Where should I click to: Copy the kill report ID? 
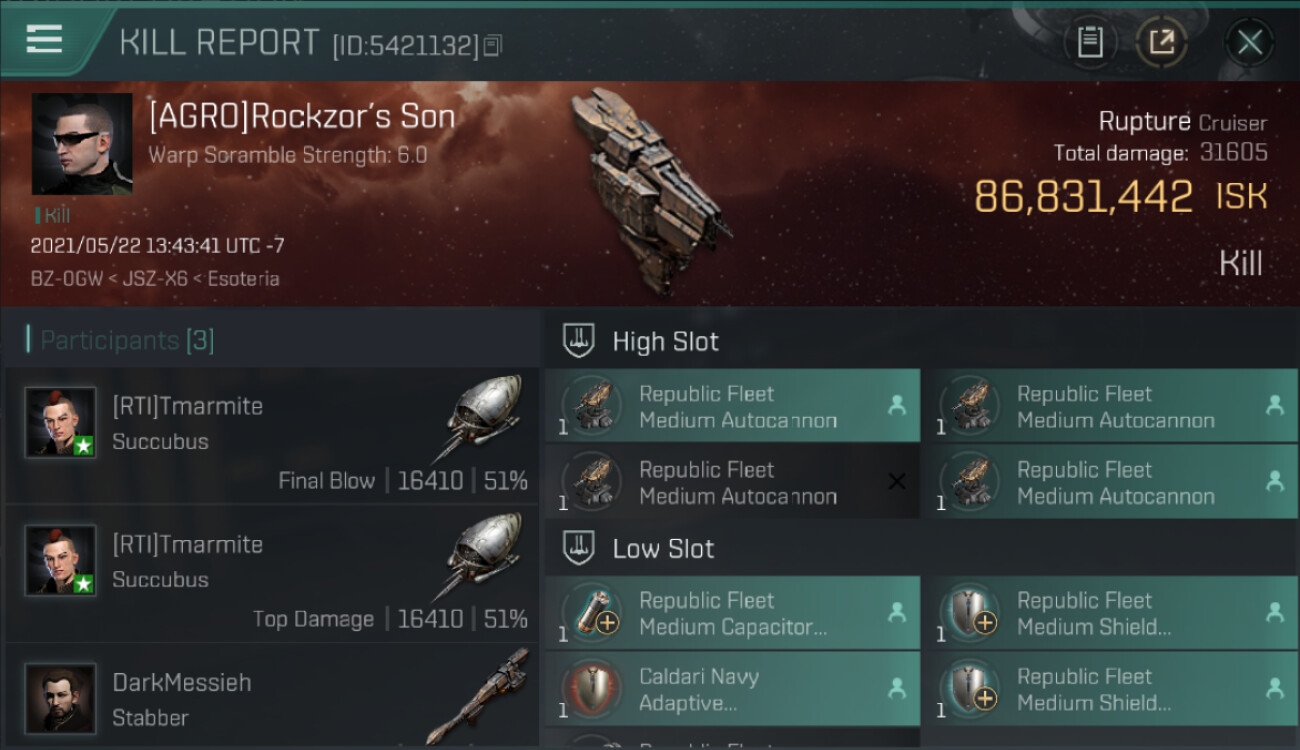(492, 46)
